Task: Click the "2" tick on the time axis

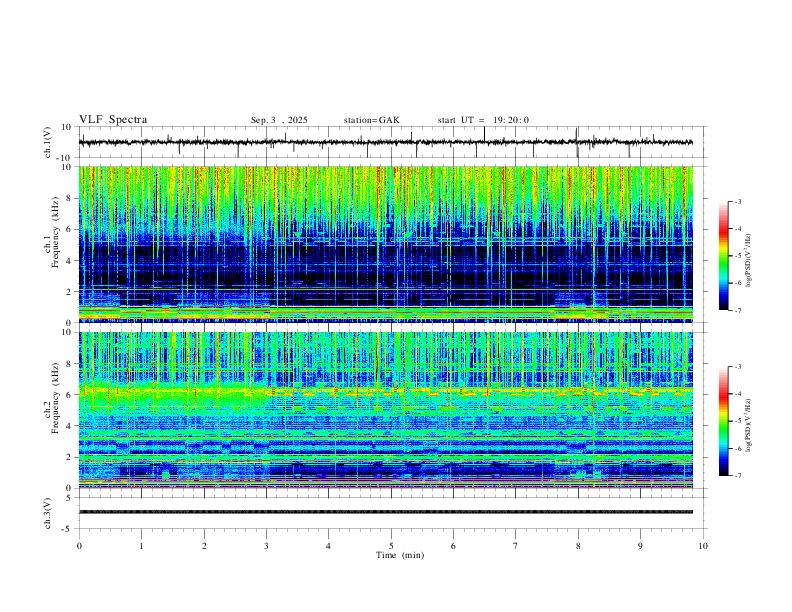Action: pyautogui.click(x=204, y=546)
